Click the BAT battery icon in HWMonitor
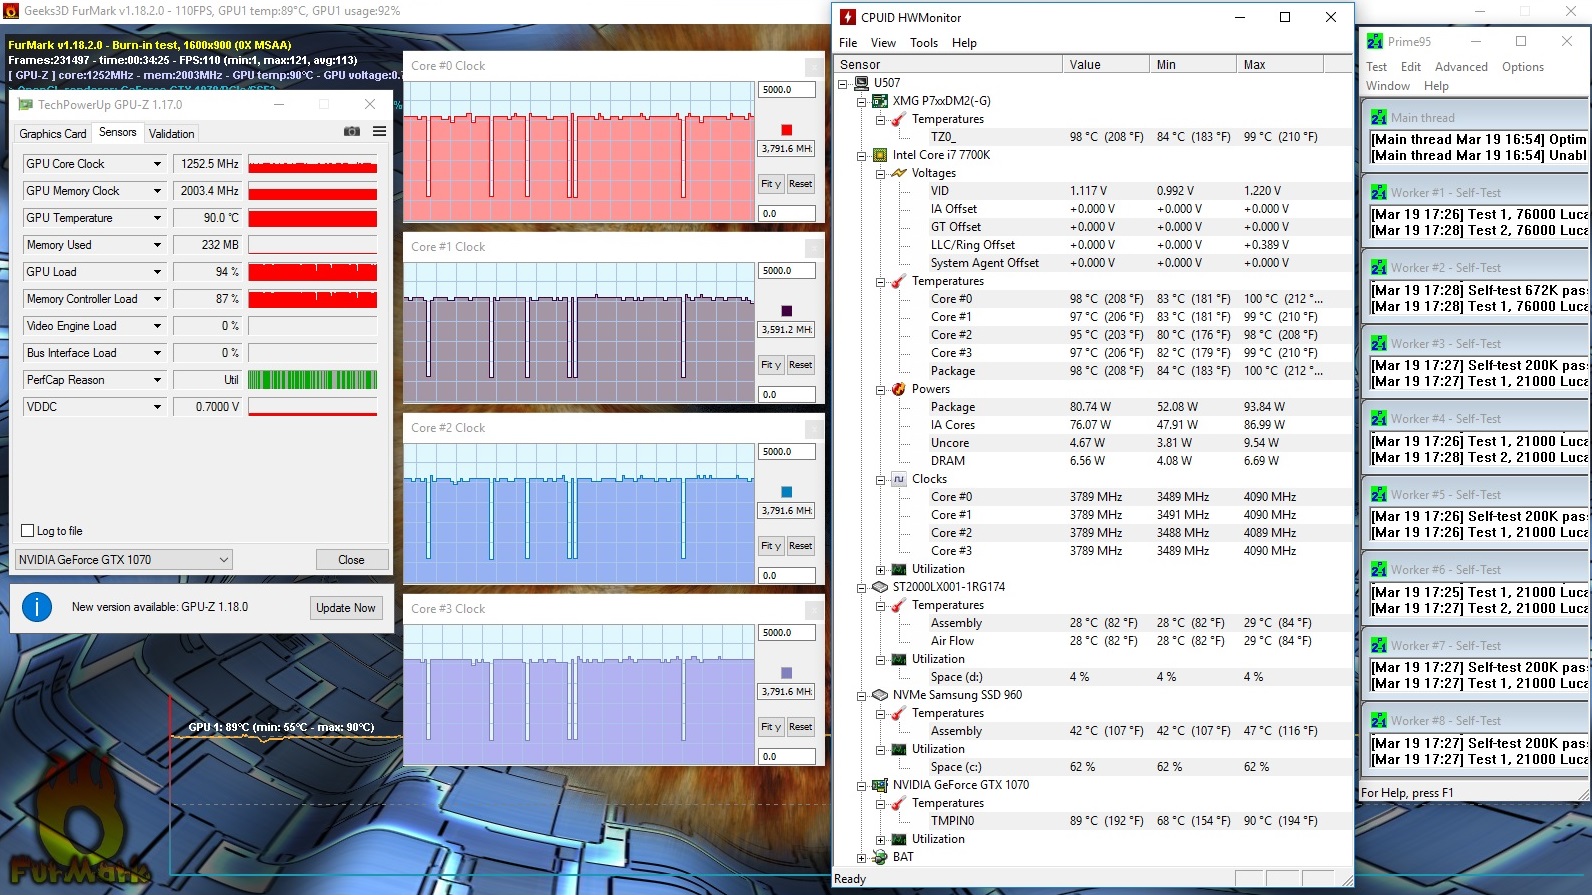Screen dimensions: 1592x895 click(x=880, y=857)
